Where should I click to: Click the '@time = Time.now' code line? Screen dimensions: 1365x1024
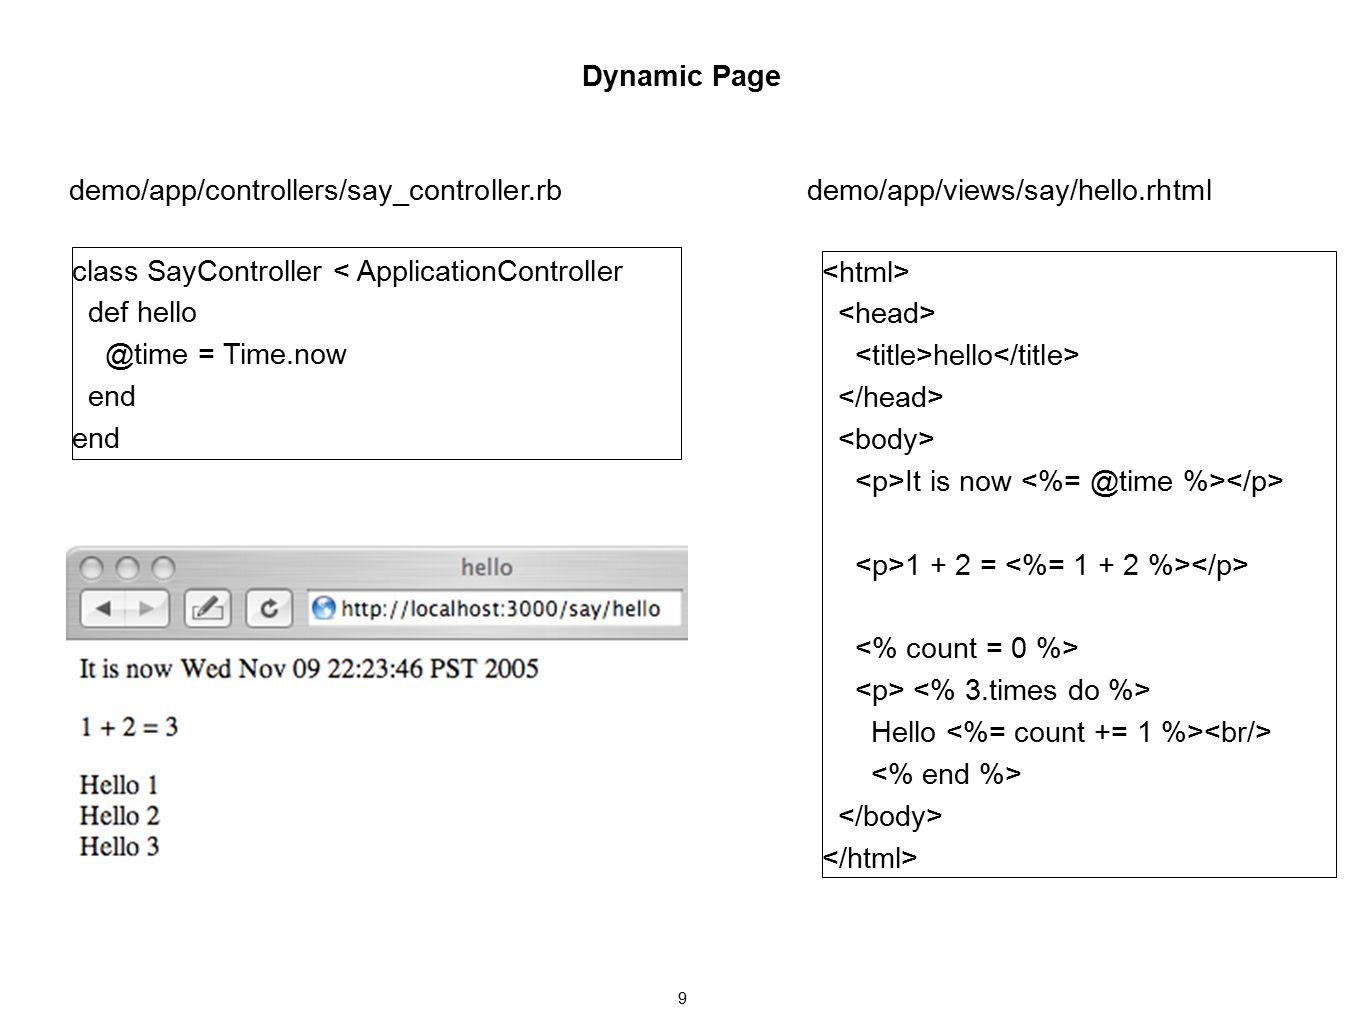tap(225, 355)
